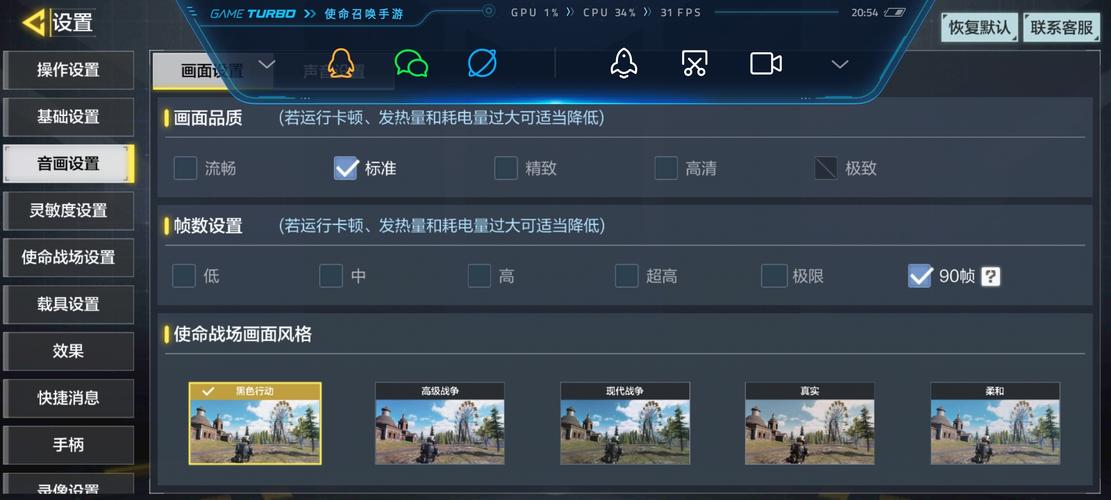
Task: Choose the 高级战争 style thumbnail
Action: (x=440, y=424)
